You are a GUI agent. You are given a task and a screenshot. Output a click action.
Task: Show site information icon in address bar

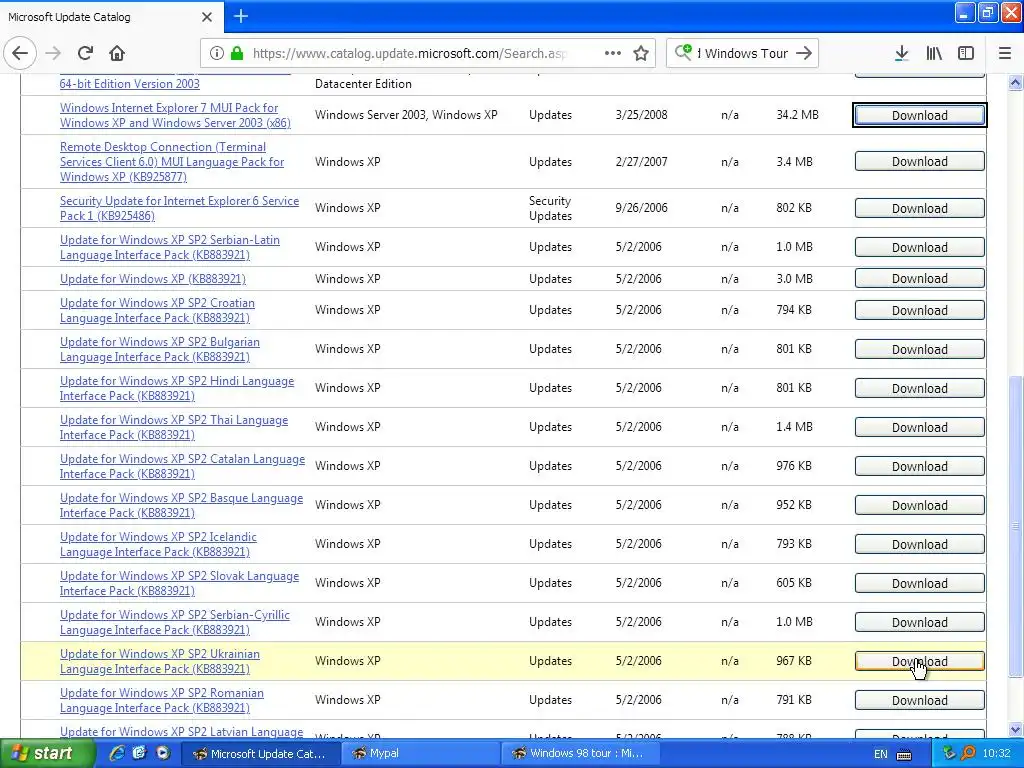tap(217, 54)
